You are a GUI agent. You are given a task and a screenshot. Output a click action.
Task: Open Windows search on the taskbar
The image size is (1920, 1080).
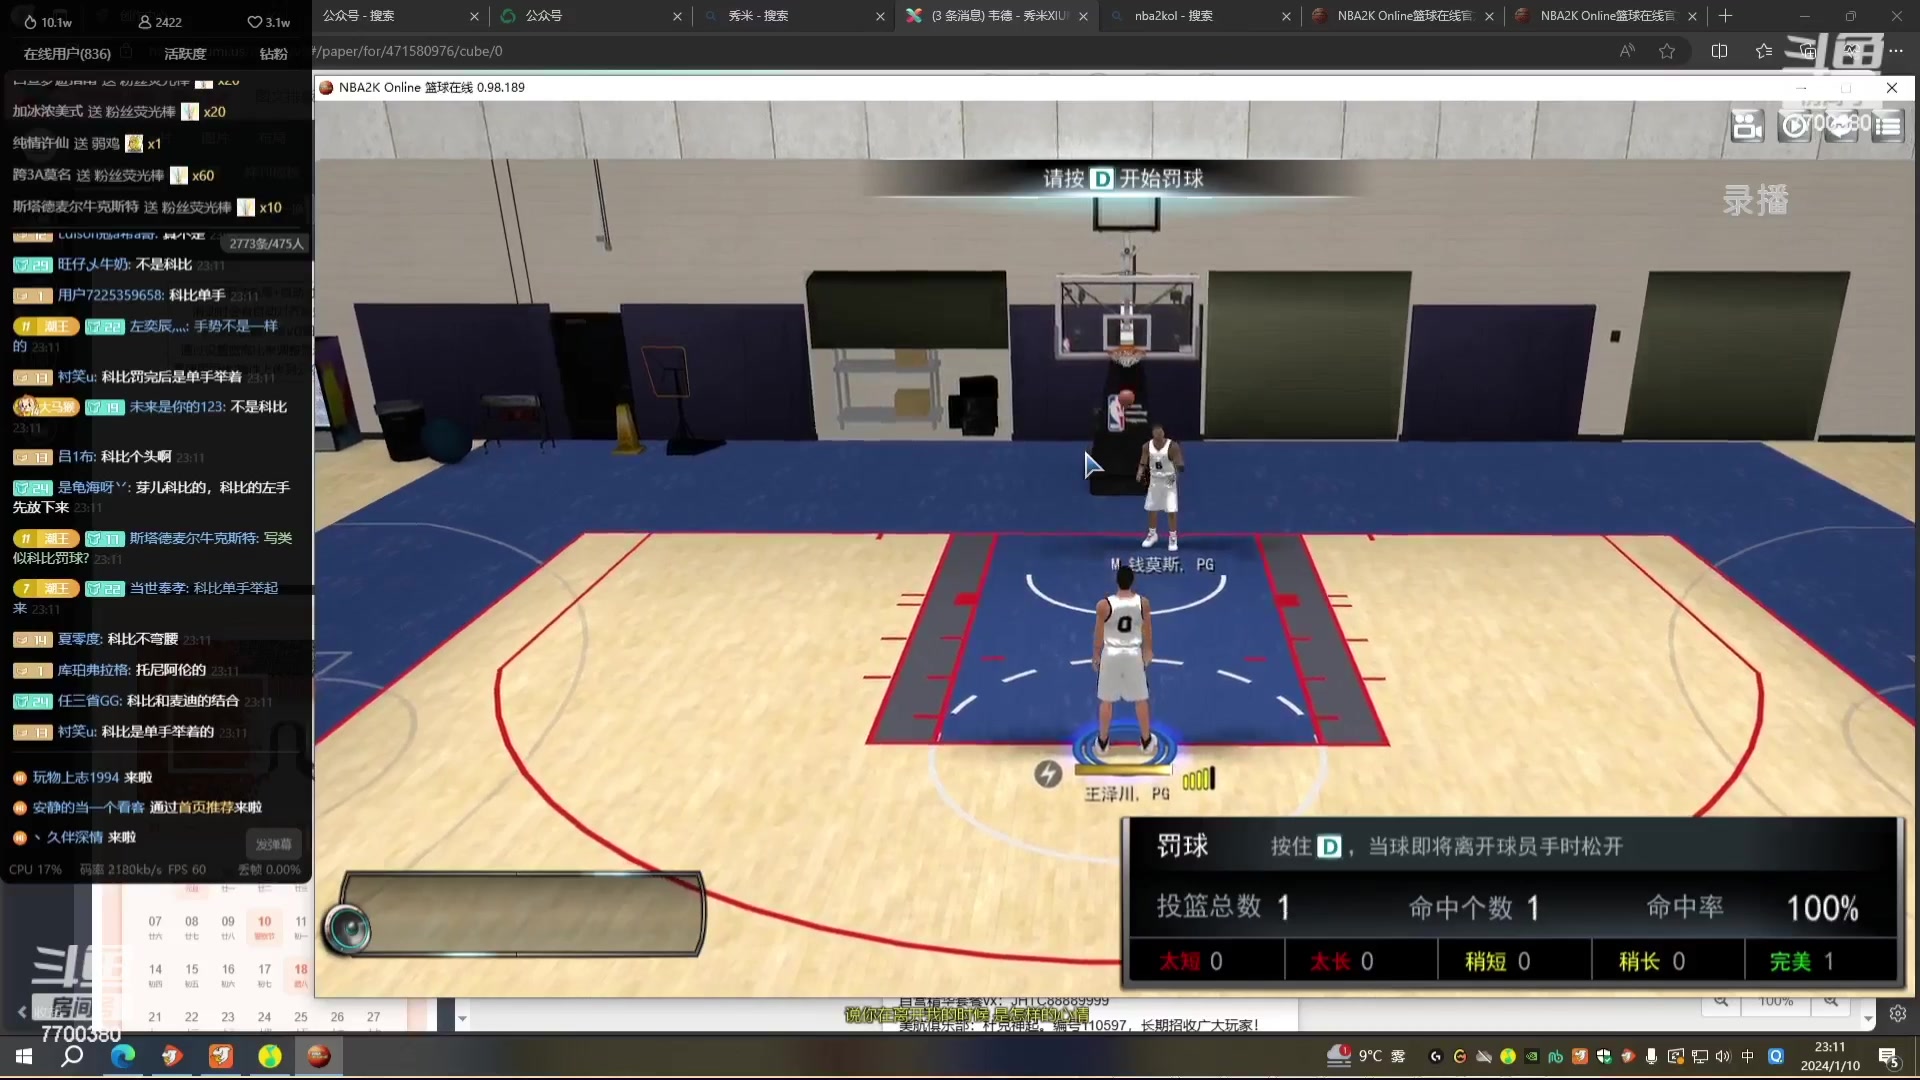point(72,1056)
